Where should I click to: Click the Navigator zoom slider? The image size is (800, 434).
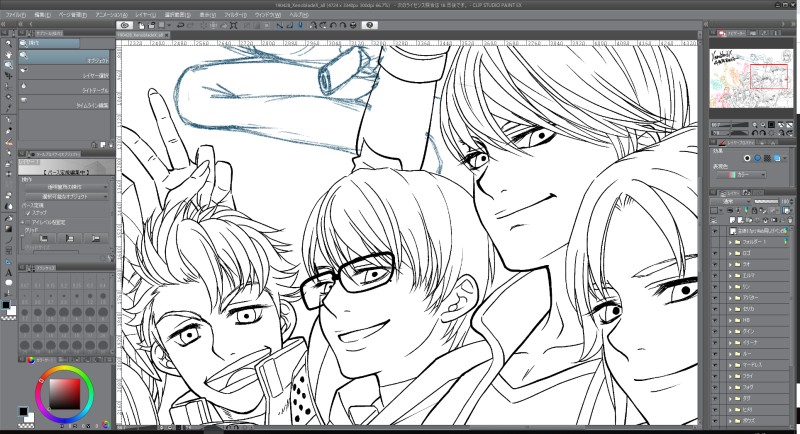[732, 124]
